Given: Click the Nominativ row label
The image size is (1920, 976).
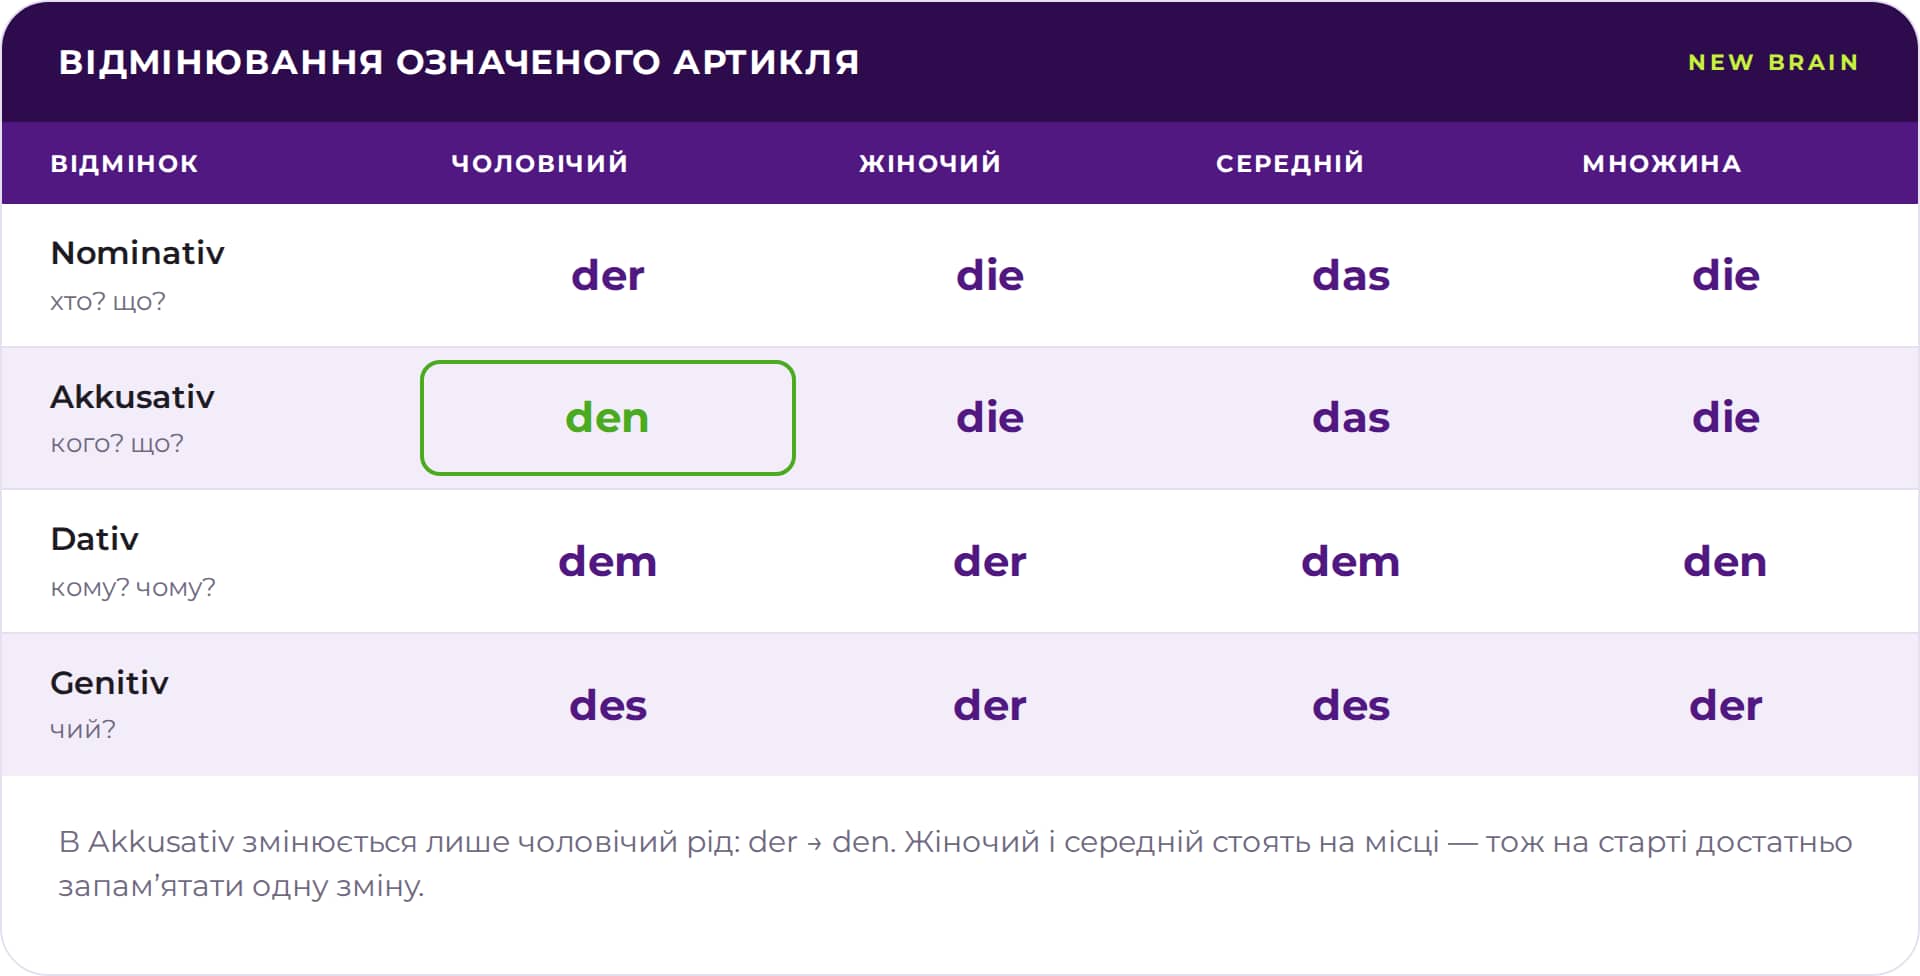Looking at the screenshot, I should coord(138,253).
